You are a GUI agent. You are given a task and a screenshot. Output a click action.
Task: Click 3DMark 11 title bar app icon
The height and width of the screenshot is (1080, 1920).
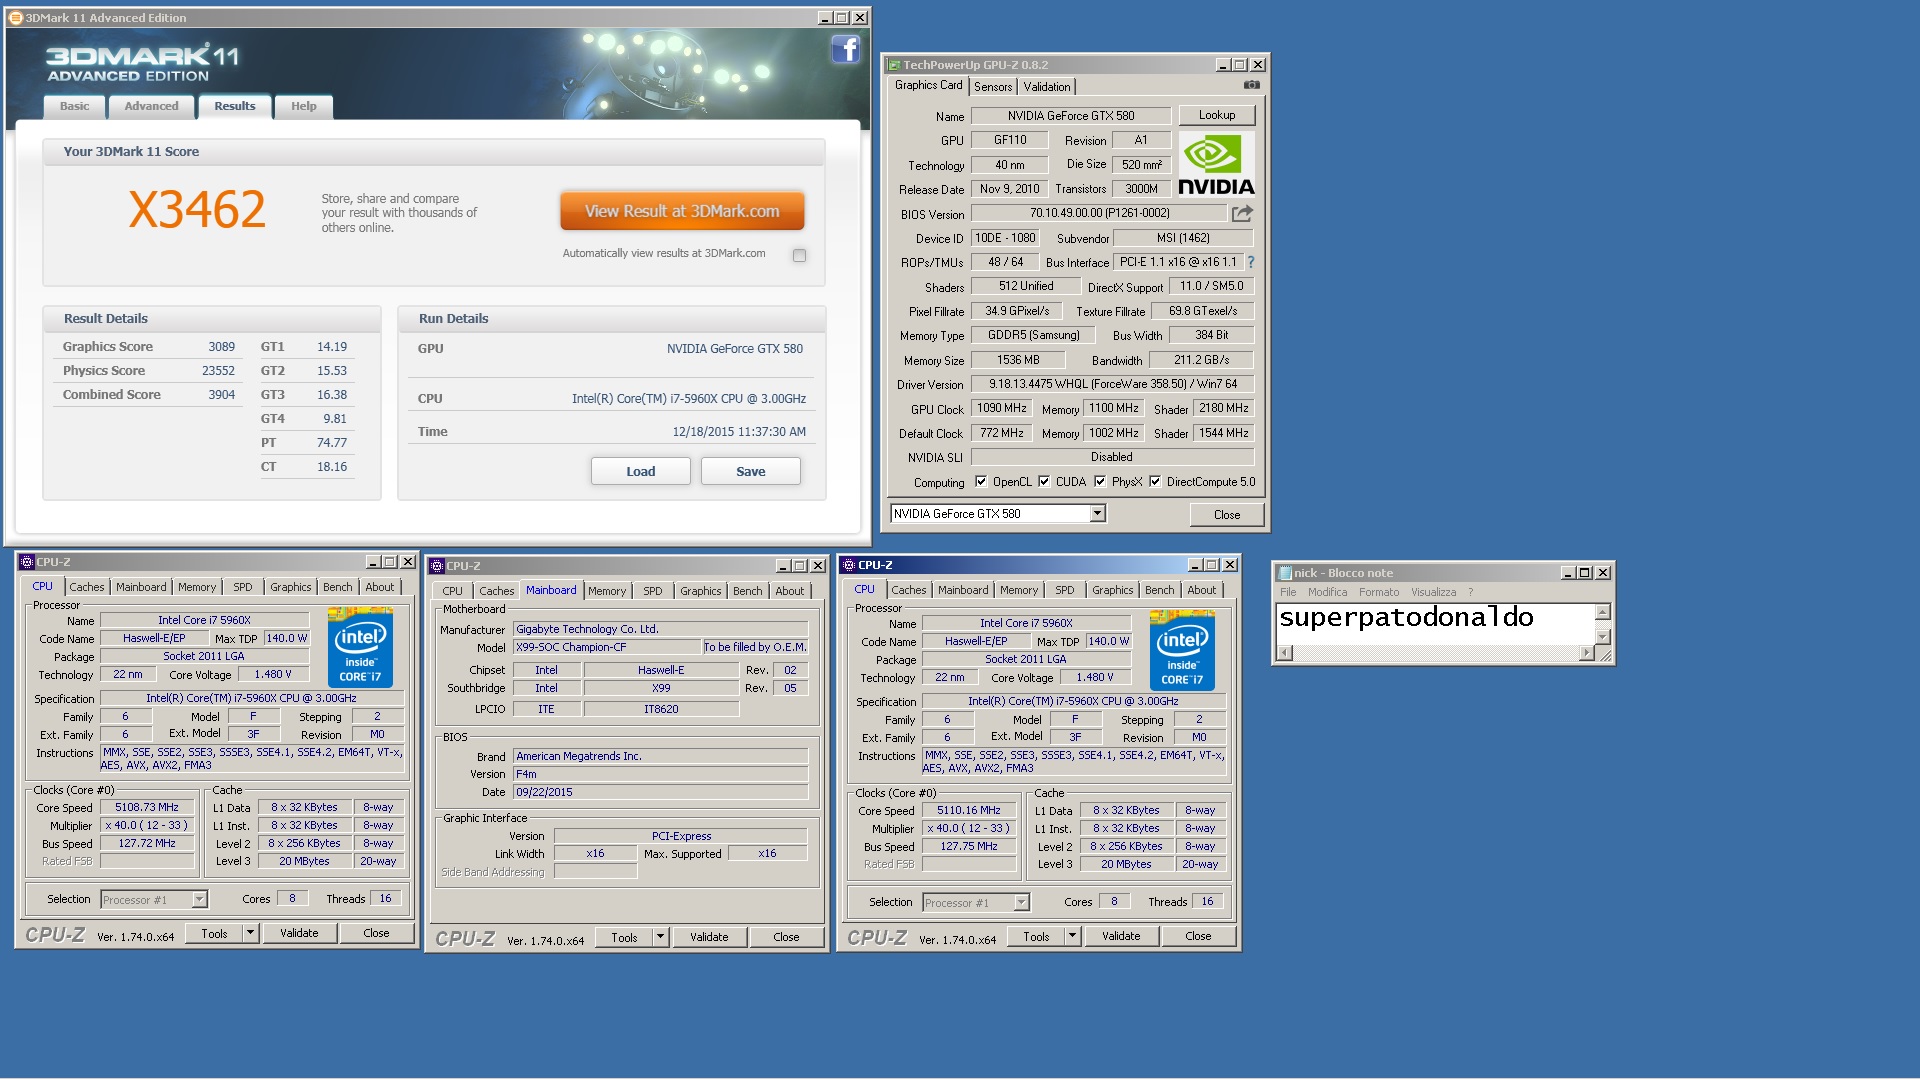coord(15,17)
